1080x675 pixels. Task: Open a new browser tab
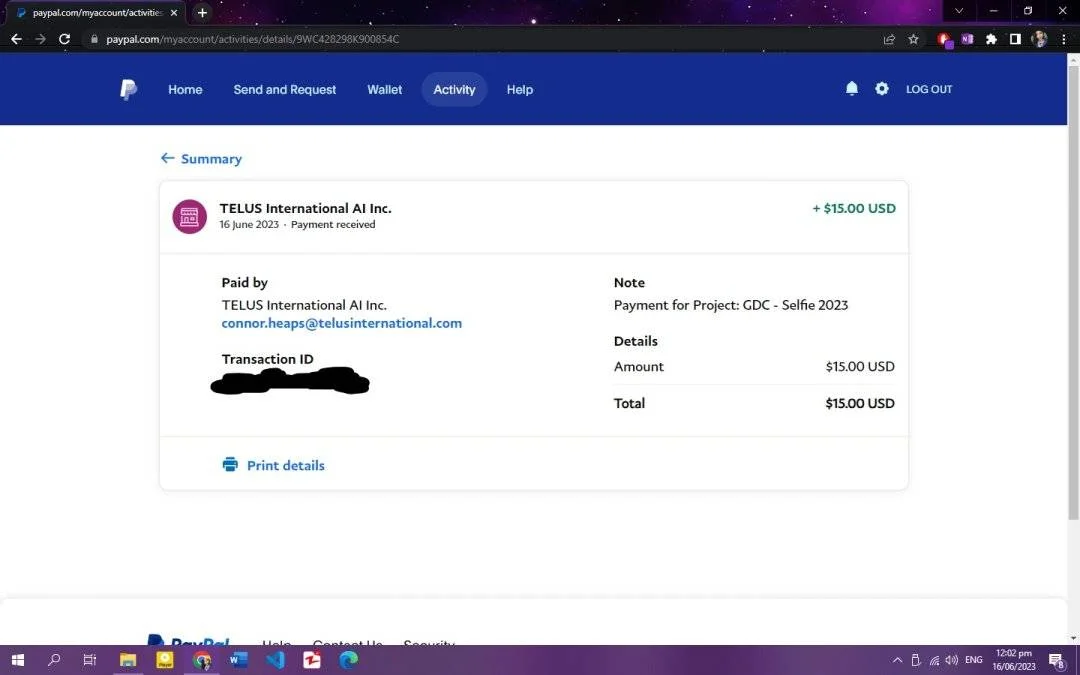click(x=202, y=12)
